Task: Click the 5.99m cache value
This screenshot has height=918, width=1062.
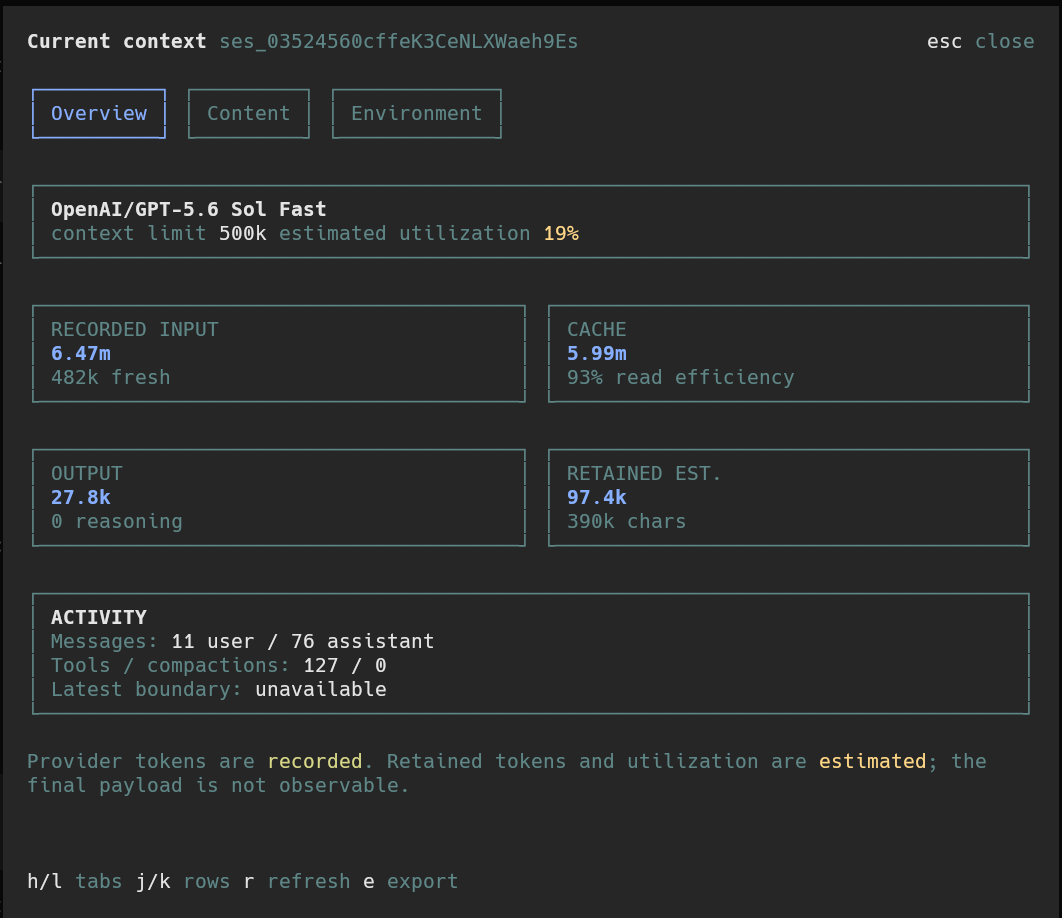Action: pos(596,353)
